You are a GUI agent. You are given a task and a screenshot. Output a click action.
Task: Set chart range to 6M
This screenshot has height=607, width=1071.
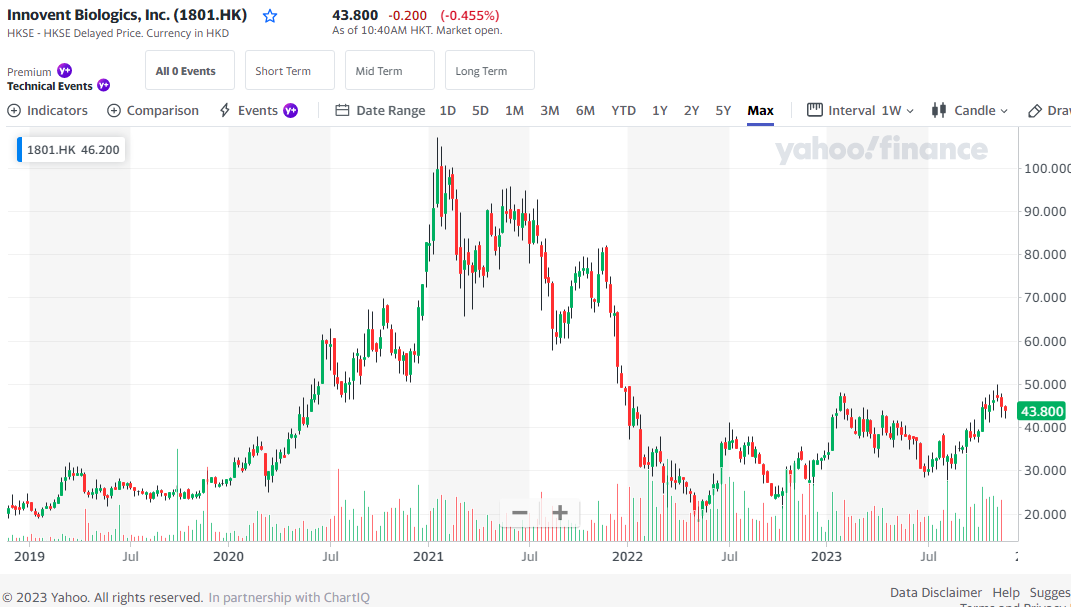(x=585, y=111)
